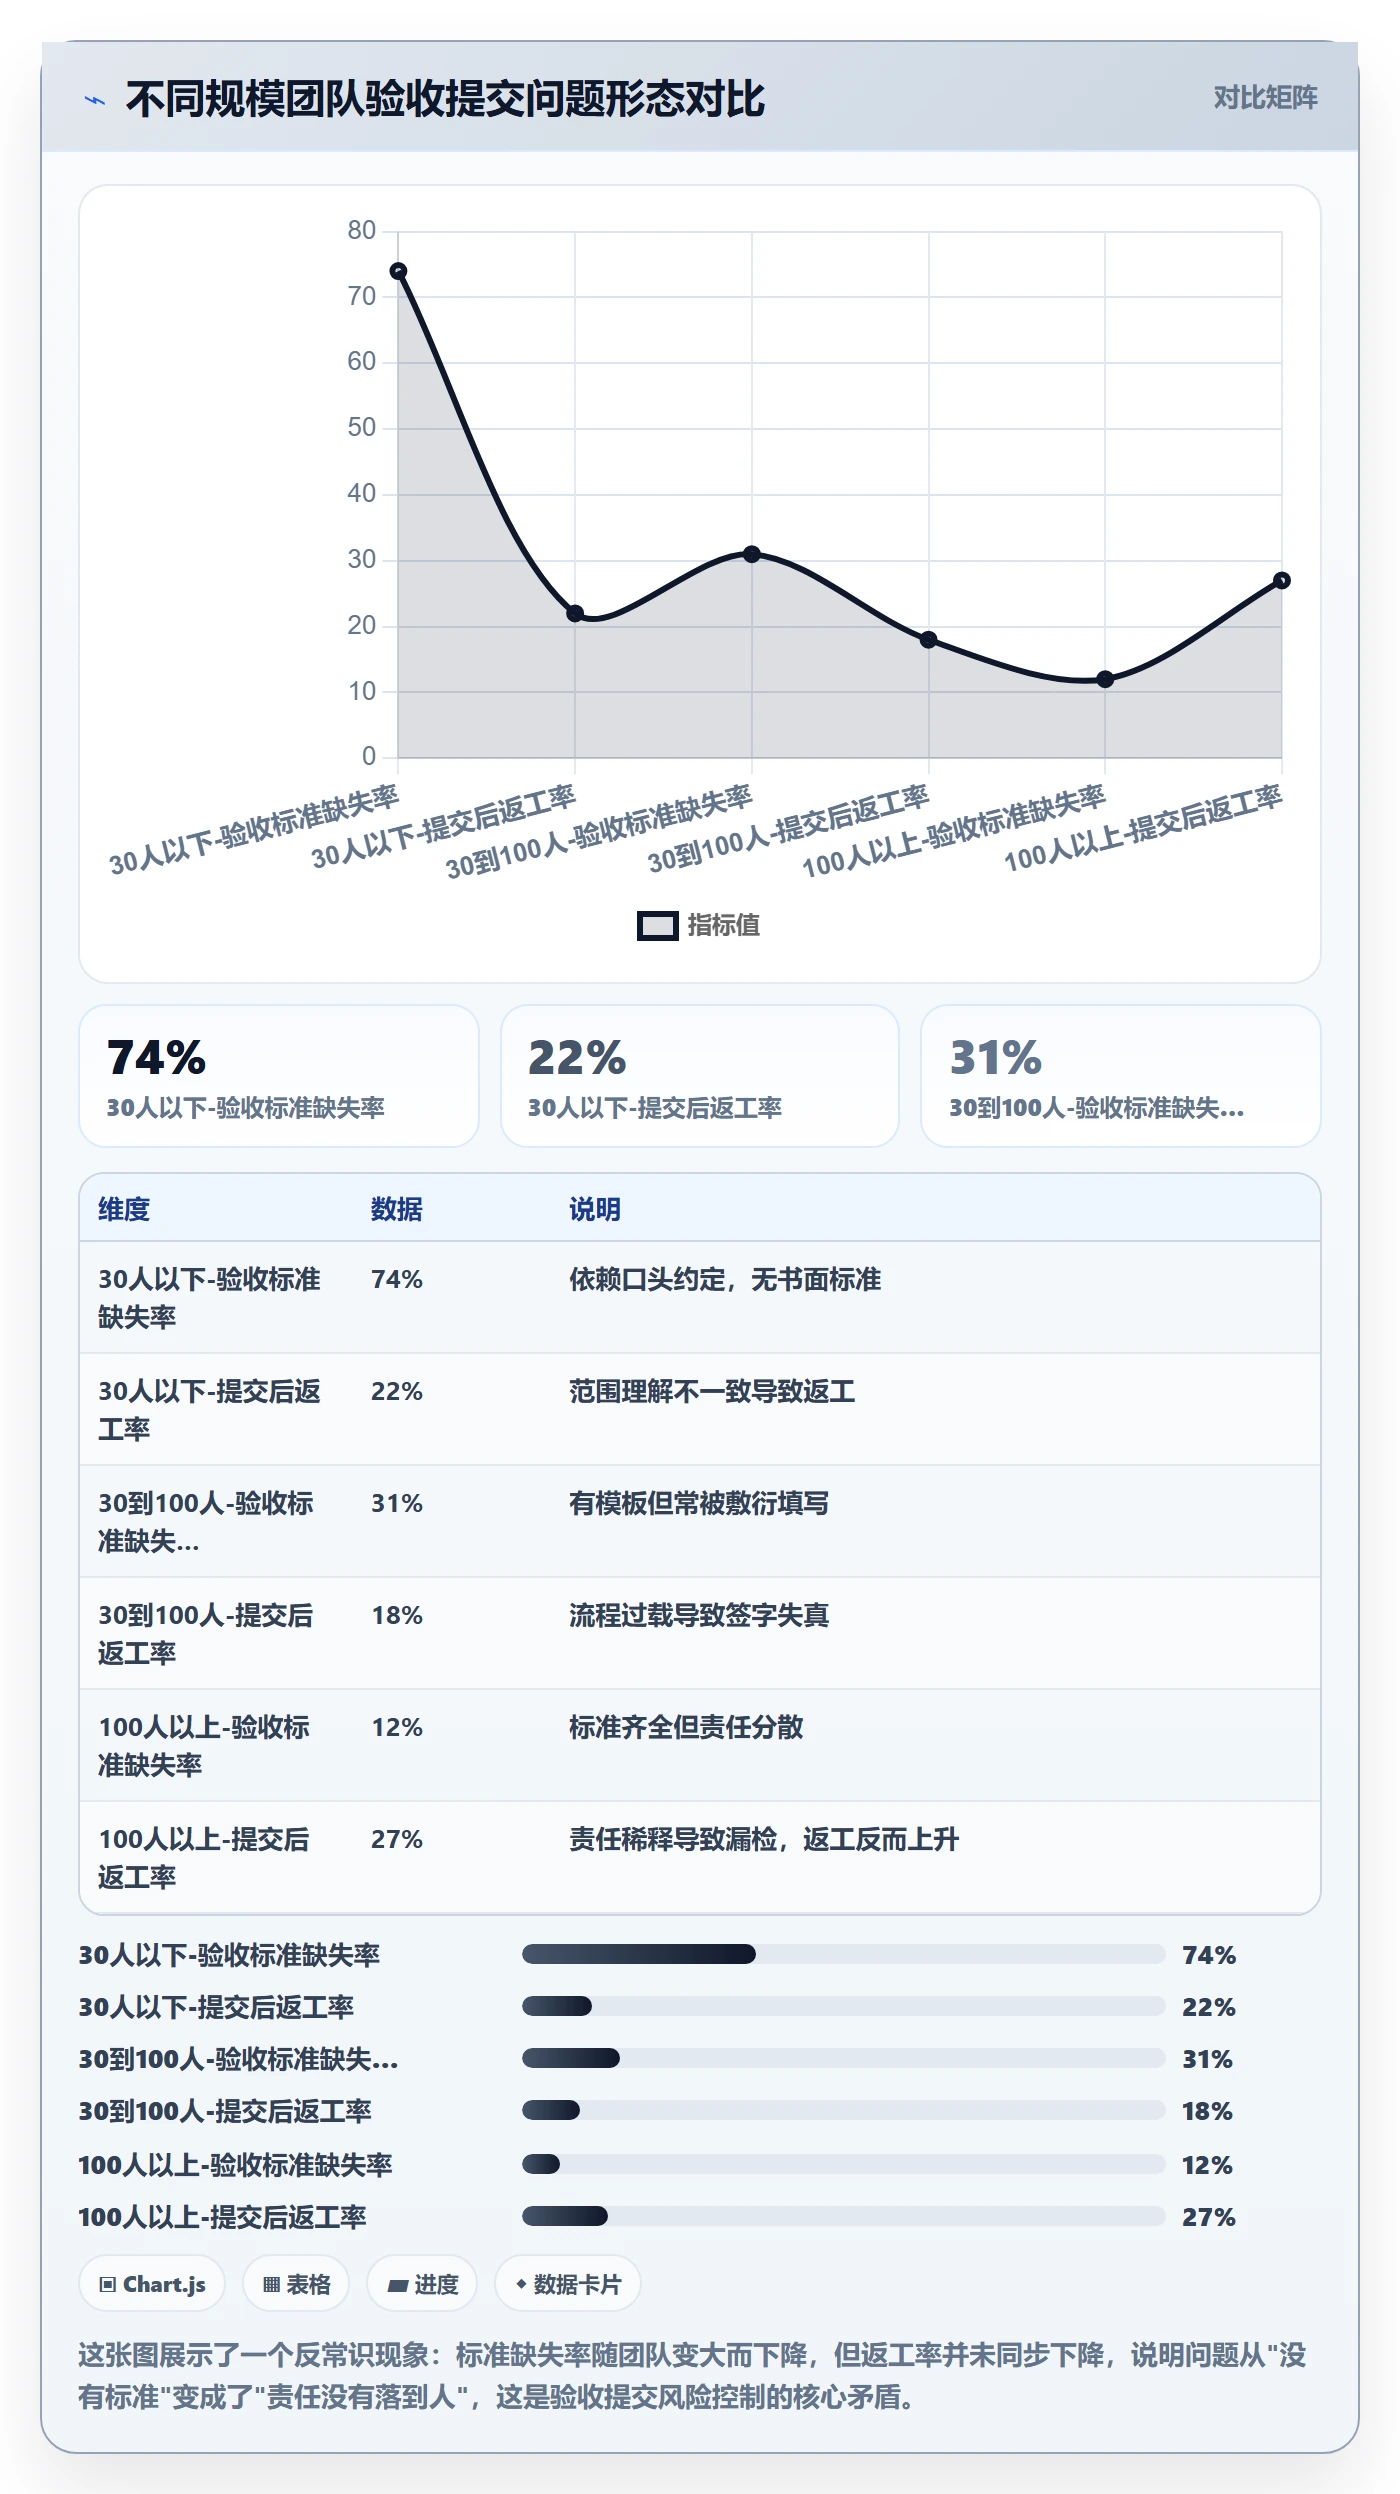This screenshot has height=2494, width=1400.
Task: Open the 74% data card
Action: coord(279,1076)
